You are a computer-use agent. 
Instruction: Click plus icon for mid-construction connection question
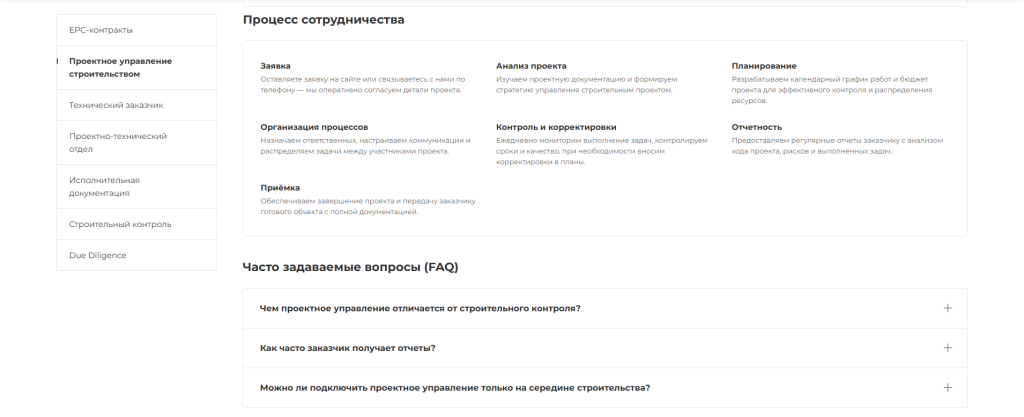coord(947,388)
